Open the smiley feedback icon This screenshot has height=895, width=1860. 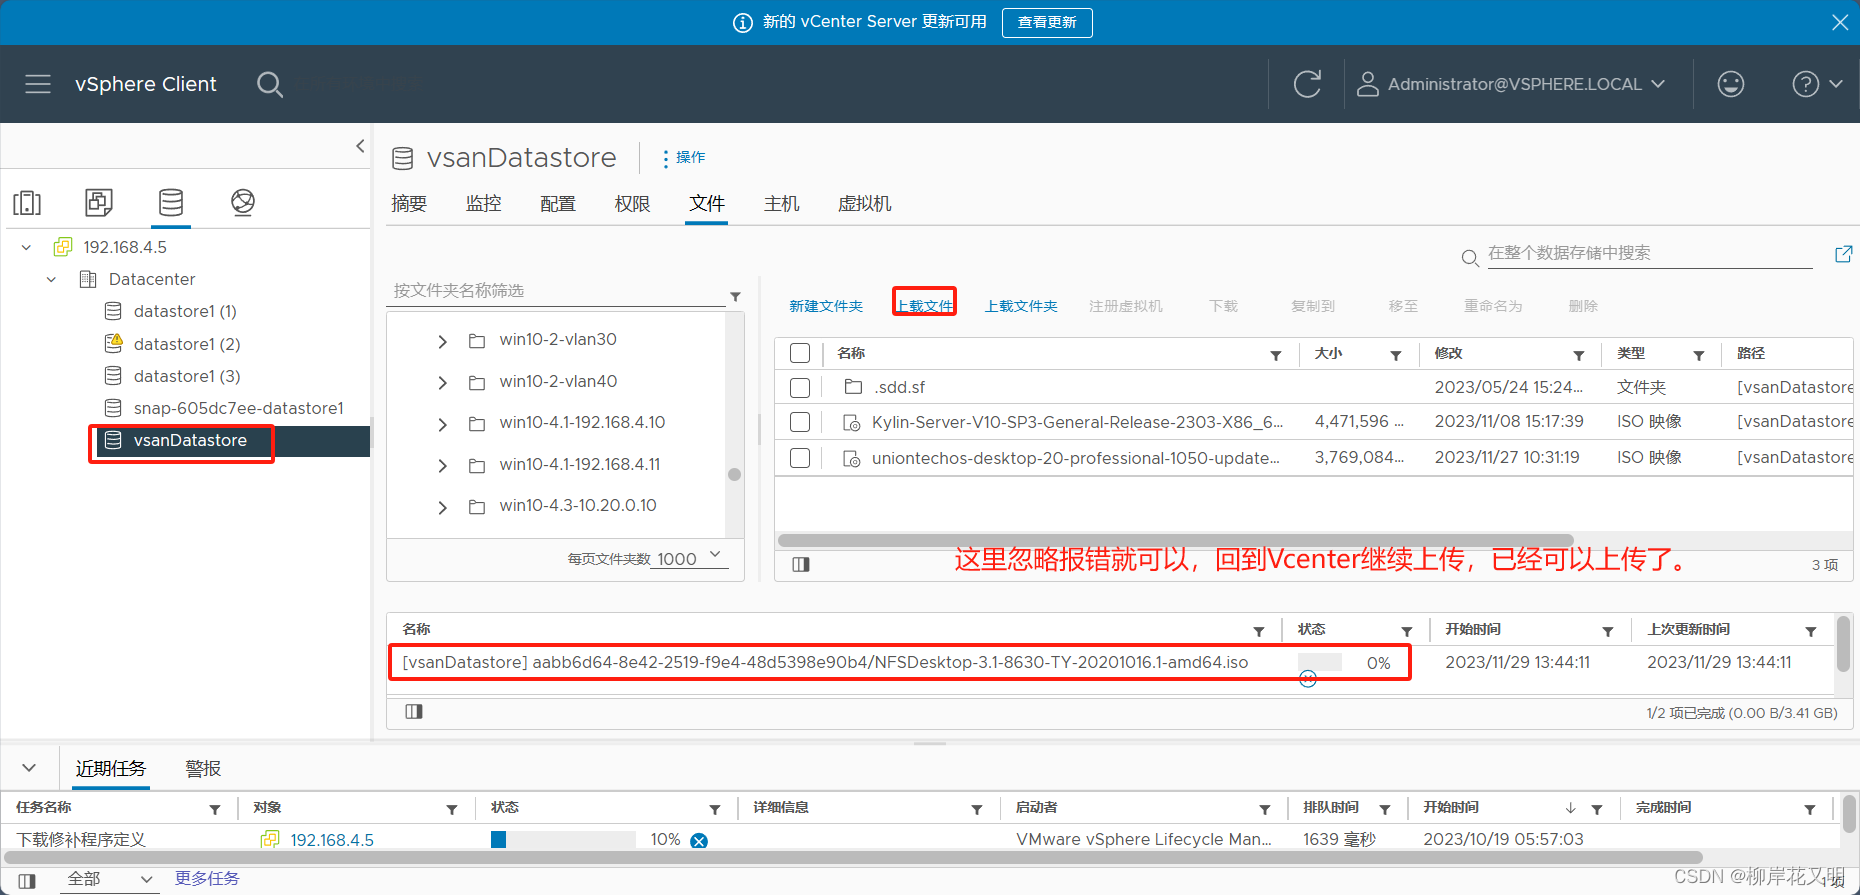tap(1731, 84)
